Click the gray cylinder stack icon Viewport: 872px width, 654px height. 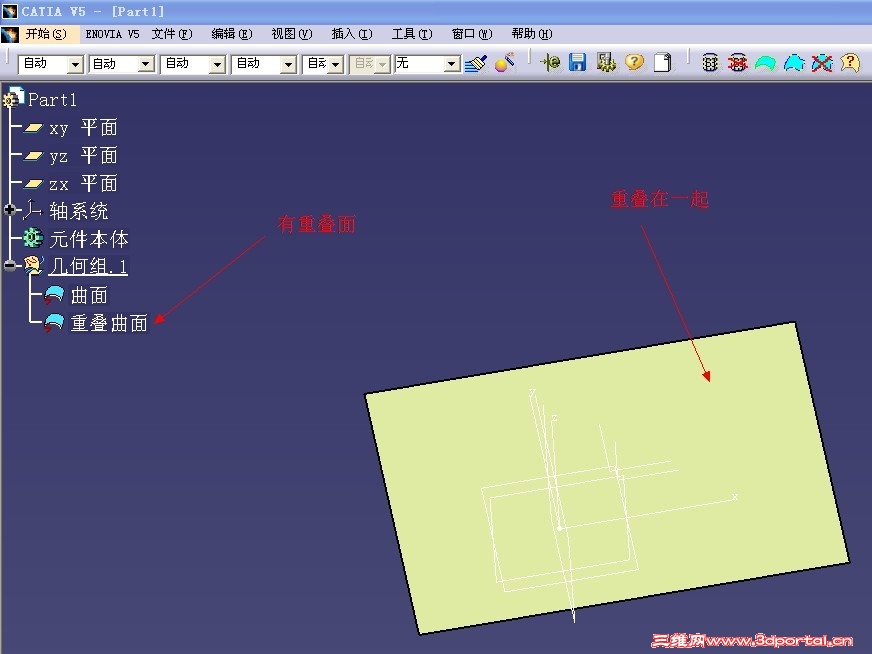[x=710, y=63]
